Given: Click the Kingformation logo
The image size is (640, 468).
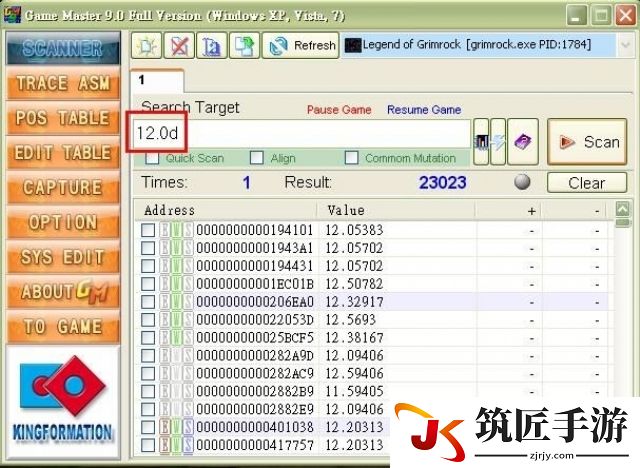Looking at the screenshot, I should [x=63, y=402].
